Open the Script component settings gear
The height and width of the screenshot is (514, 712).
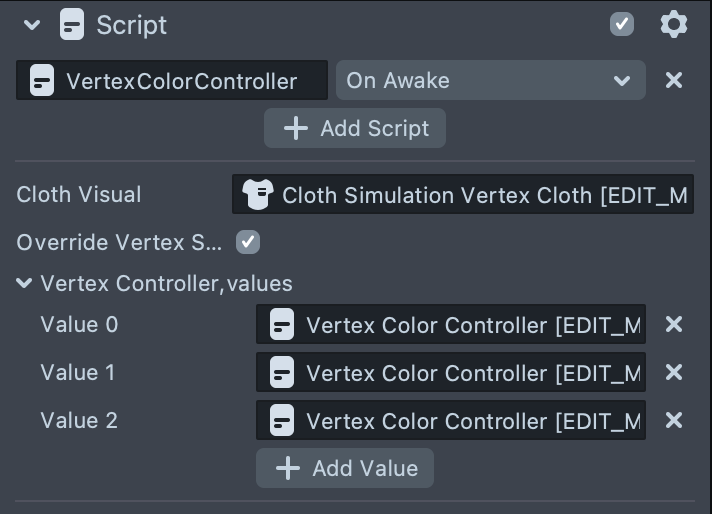[674, 24]
